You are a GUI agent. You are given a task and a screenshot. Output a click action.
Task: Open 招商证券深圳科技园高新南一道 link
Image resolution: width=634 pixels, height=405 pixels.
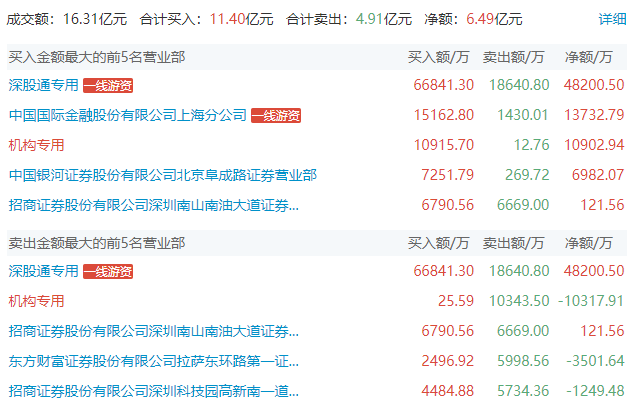(154, 391)
